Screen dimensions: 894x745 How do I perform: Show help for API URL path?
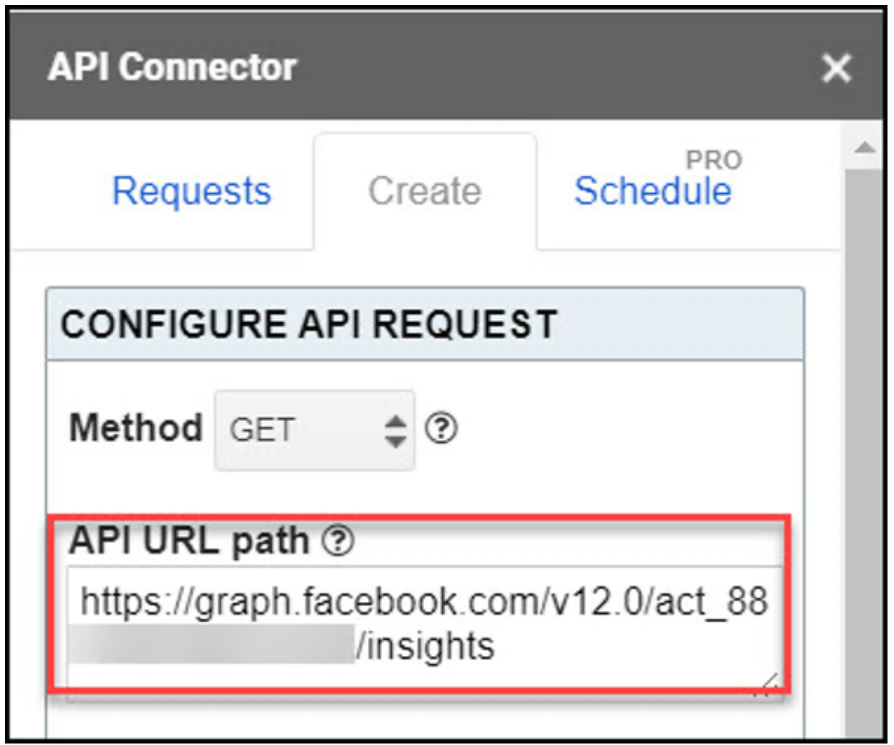pyautogui.click(x=338, y=540)
